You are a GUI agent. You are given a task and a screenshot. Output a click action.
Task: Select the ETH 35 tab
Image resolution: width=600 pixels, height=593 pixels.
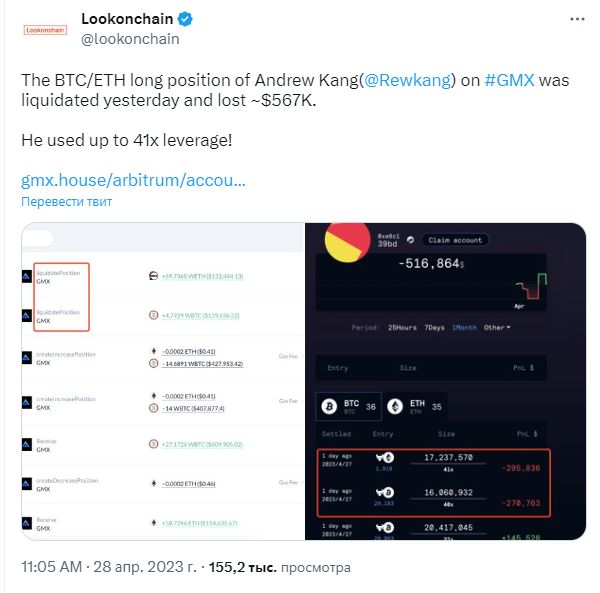[415, 406]
